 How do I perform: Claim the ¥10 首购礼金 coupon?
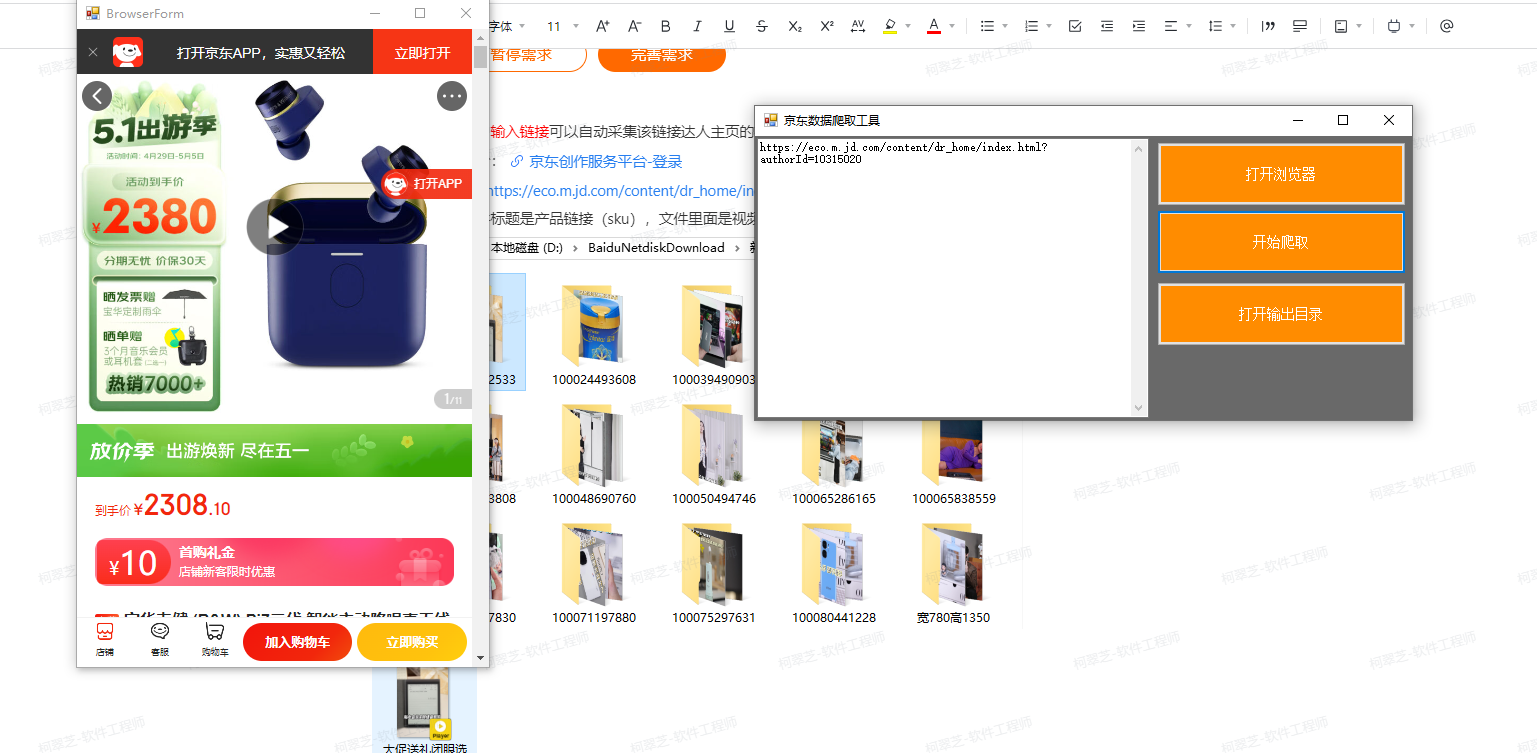coord(275,562)
